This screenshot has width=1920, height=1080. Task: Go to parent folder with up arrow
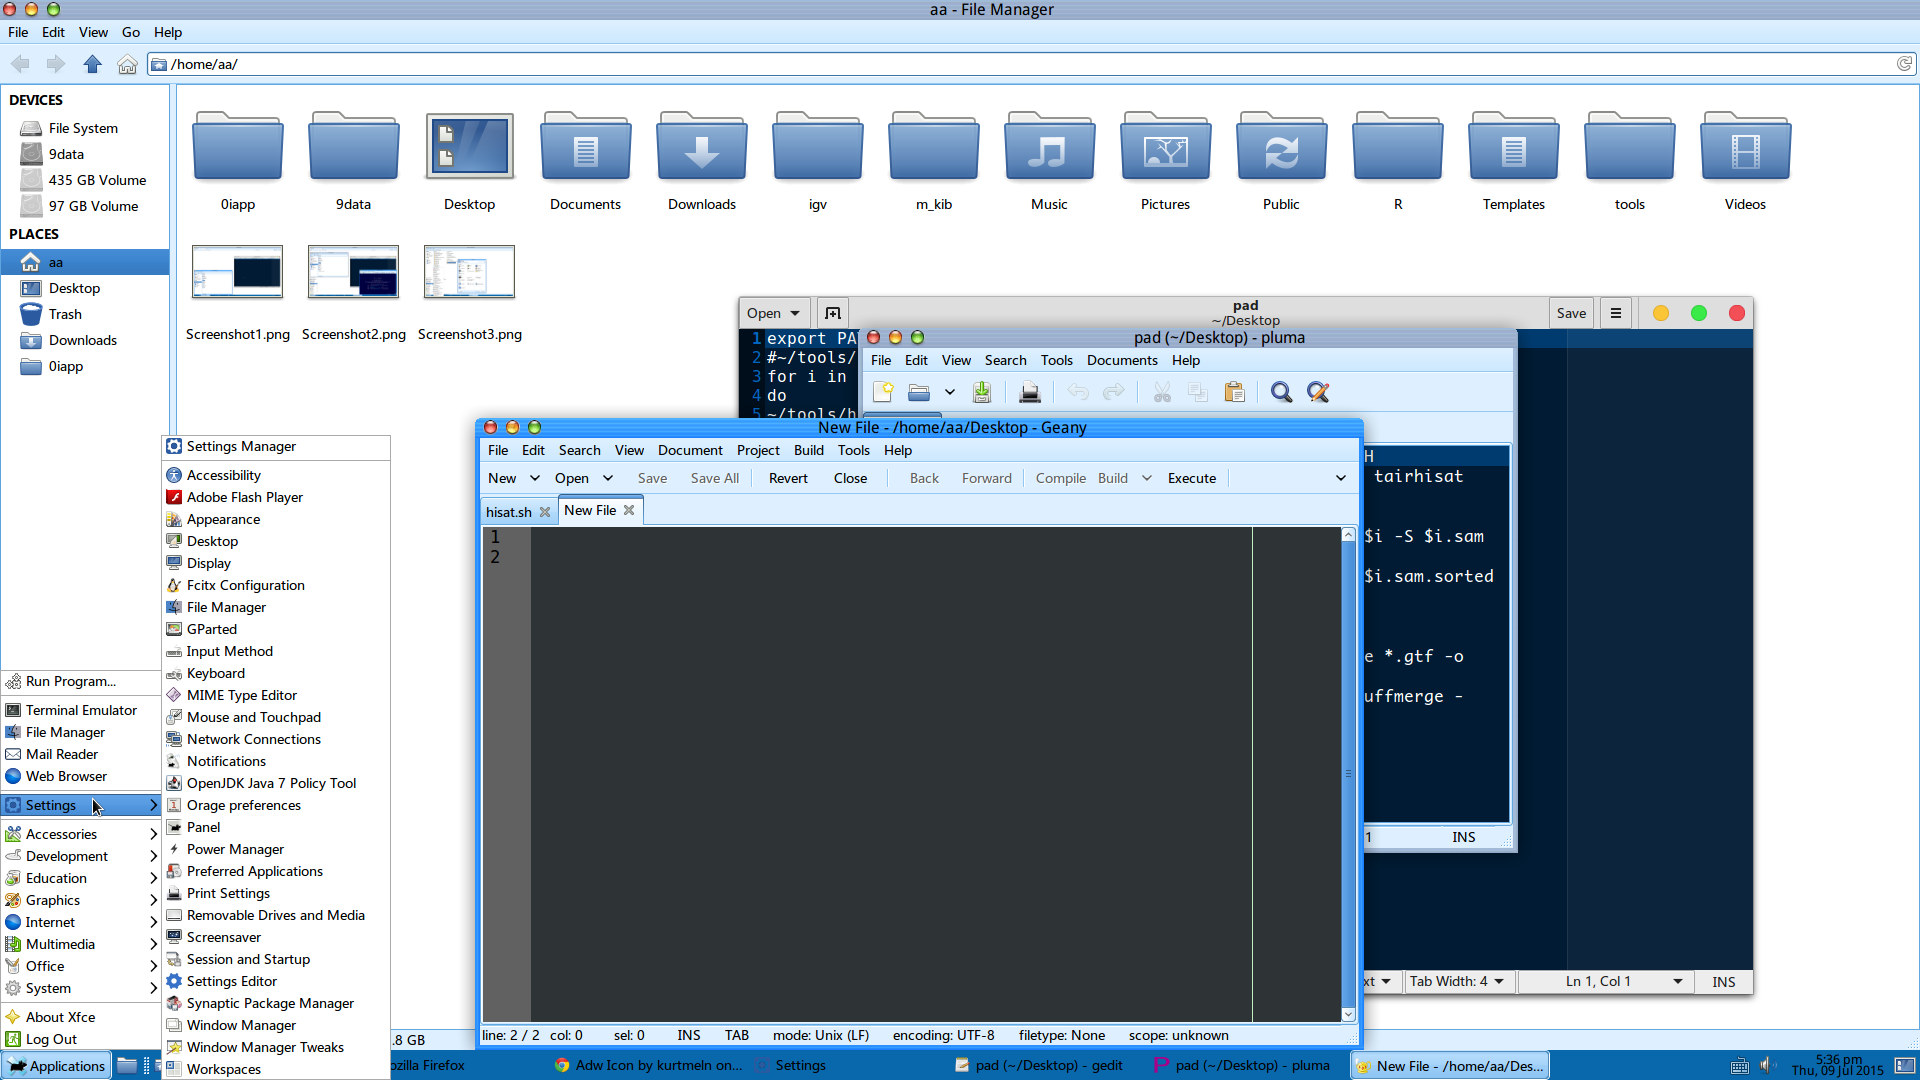pyautogui.click(x=92, y=64)
